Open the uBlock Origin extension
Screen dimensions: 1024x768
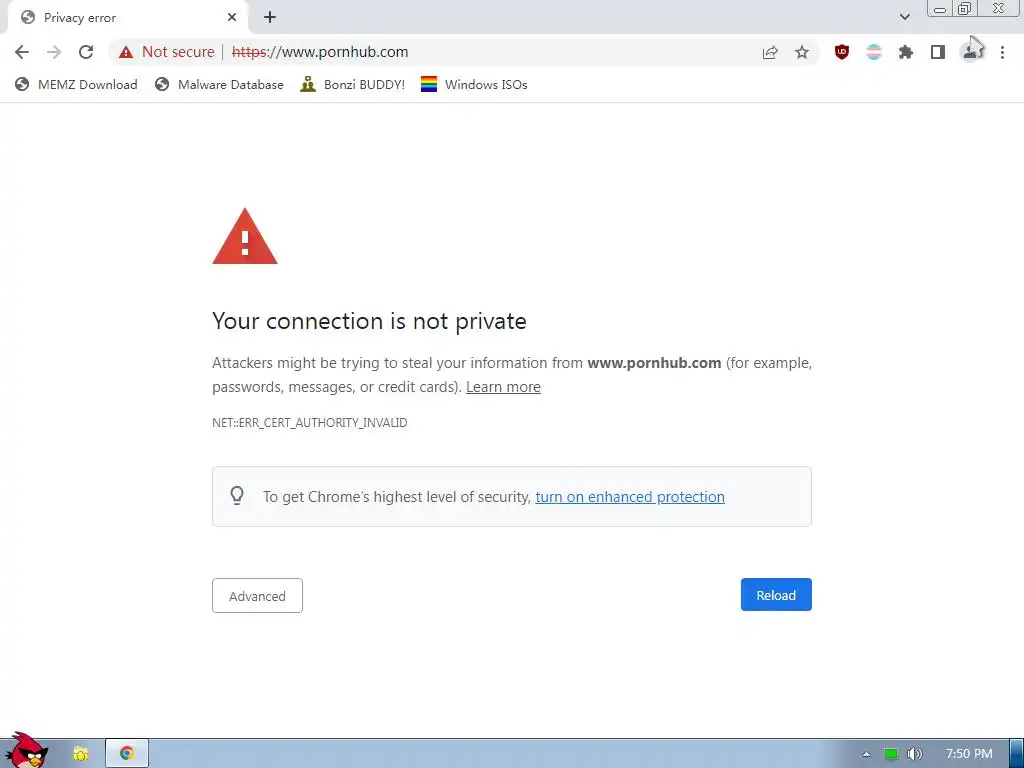[842, 52]
